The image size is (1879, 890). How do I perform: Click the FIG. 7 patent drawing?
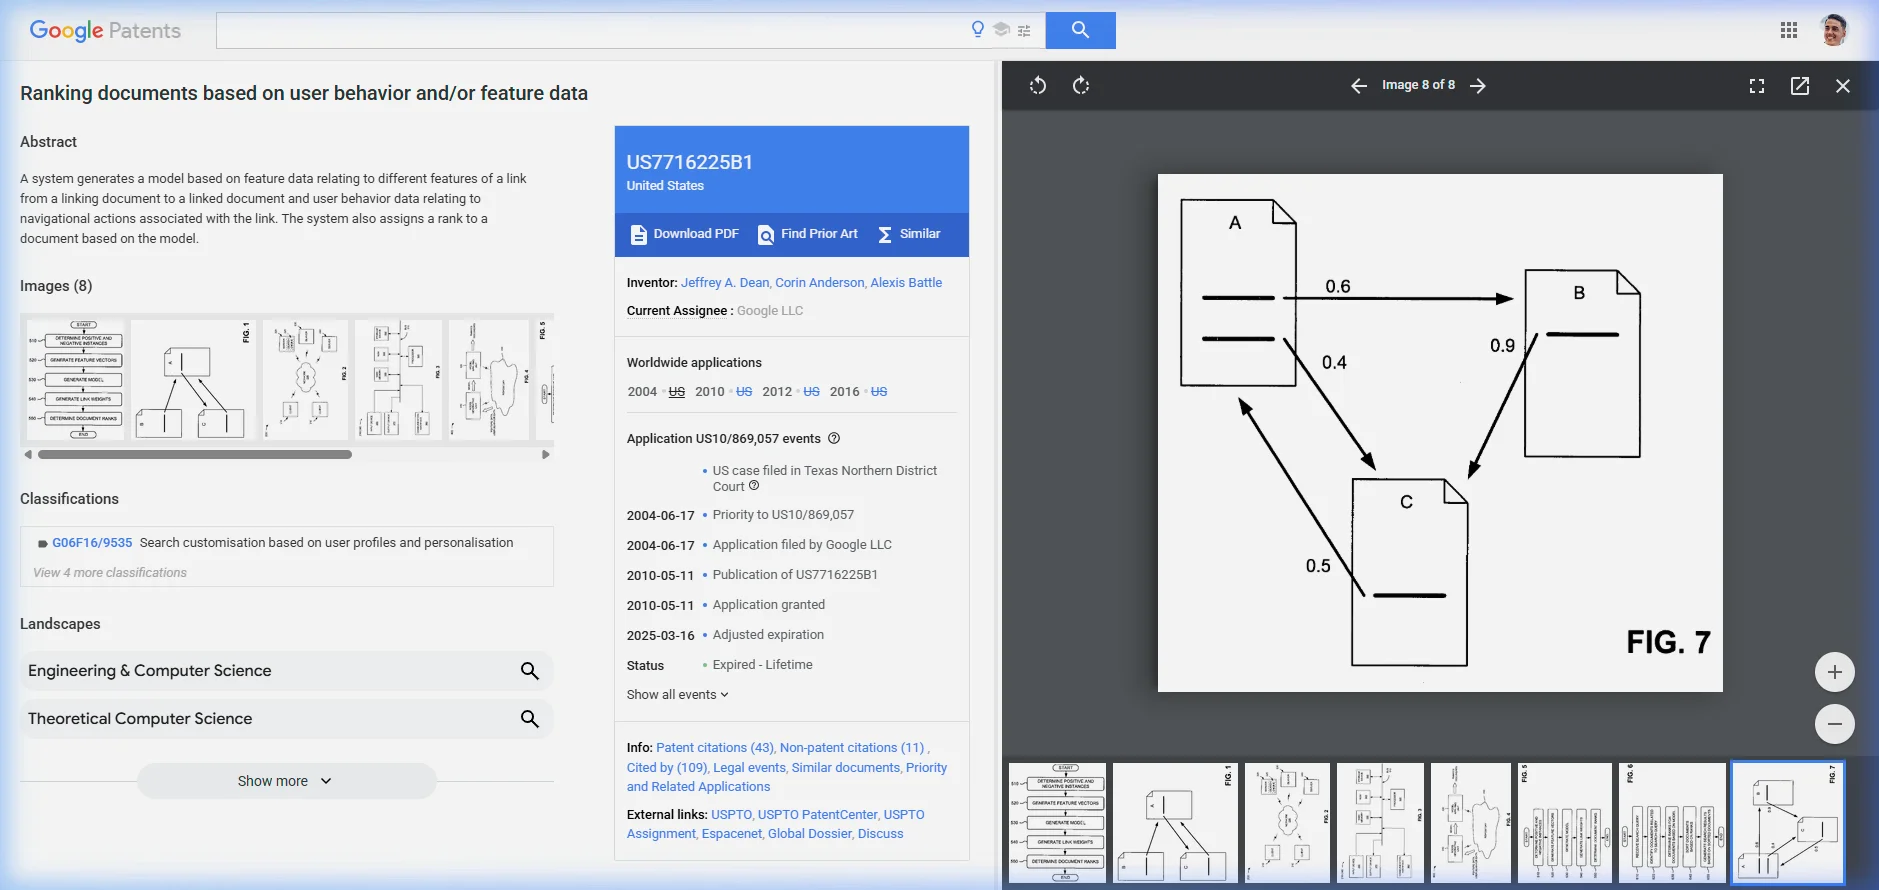pyautogui.click(x=1440, y=433)
